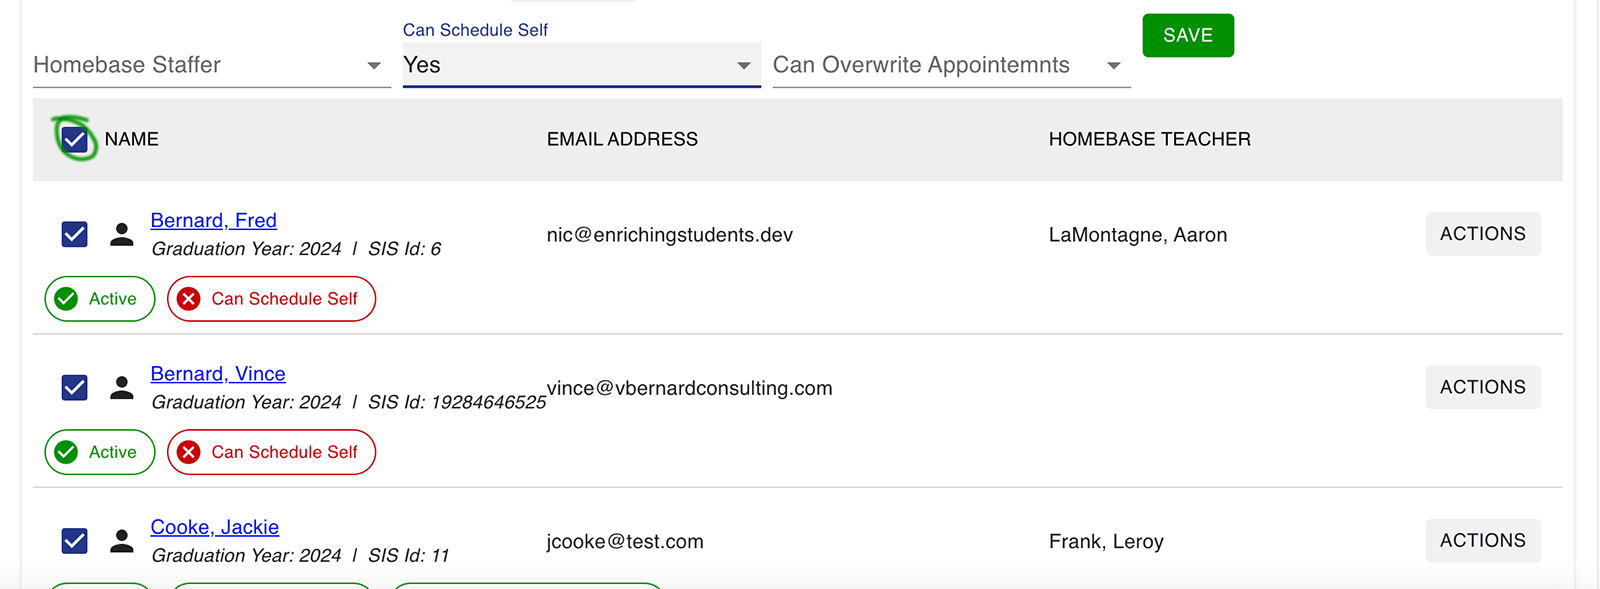Click the person icon beside Cooke, Jackie

pyautogui.click(x=122, y=541)
